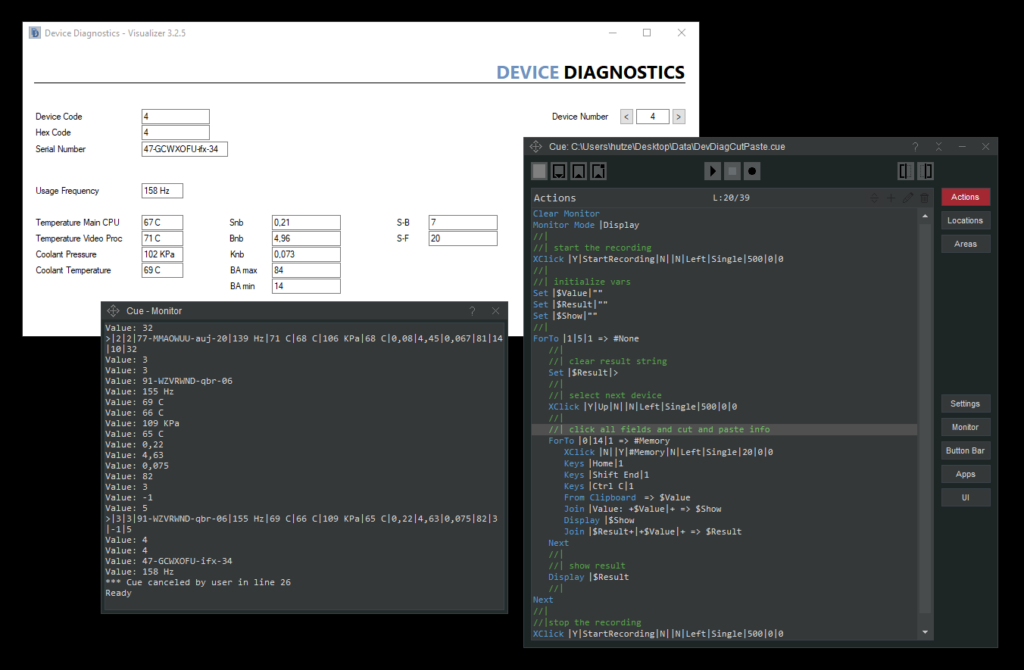Click the pencil edit icon in Actions header
Screen dimensions: 1024x670
(907, 198)
